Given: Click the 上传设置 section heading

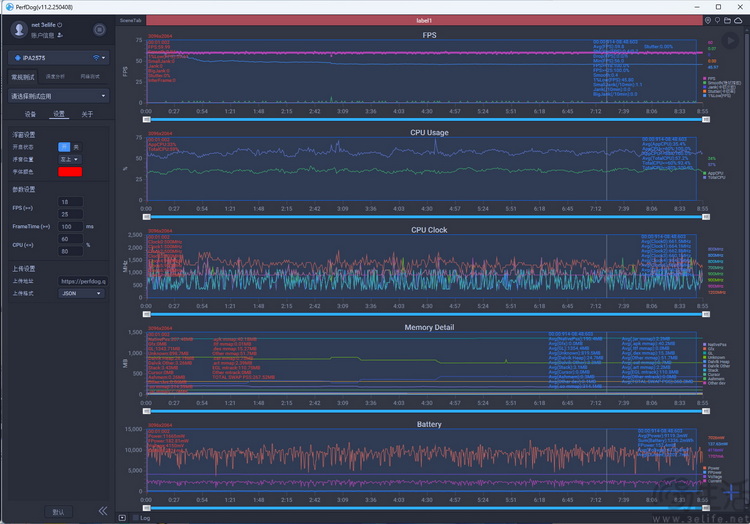Looking at the screenshot, I should point(23,269).
